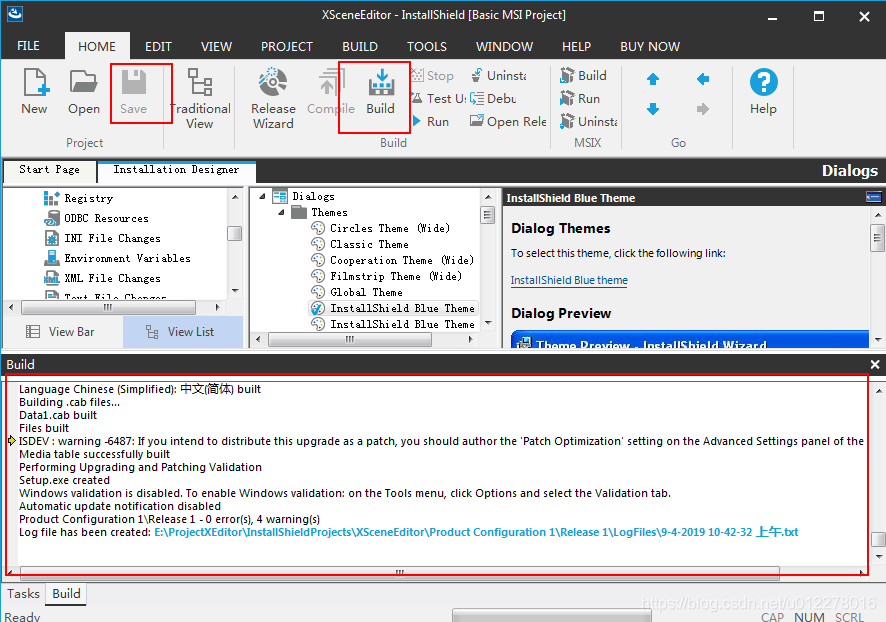Click View Bar button
The image size is (886, 622).
coord(61,332)
